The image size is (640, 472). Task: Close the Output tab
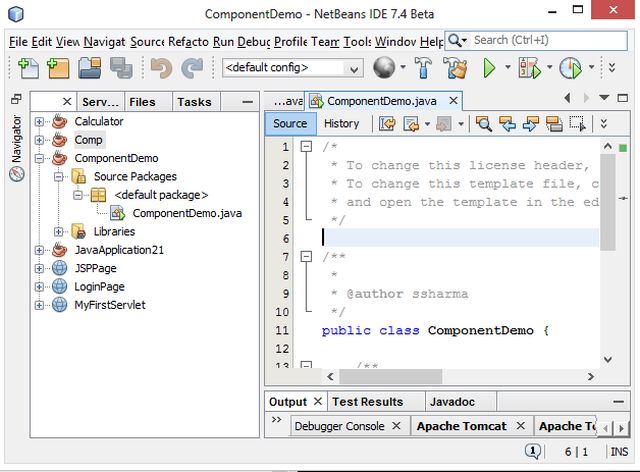318,401
